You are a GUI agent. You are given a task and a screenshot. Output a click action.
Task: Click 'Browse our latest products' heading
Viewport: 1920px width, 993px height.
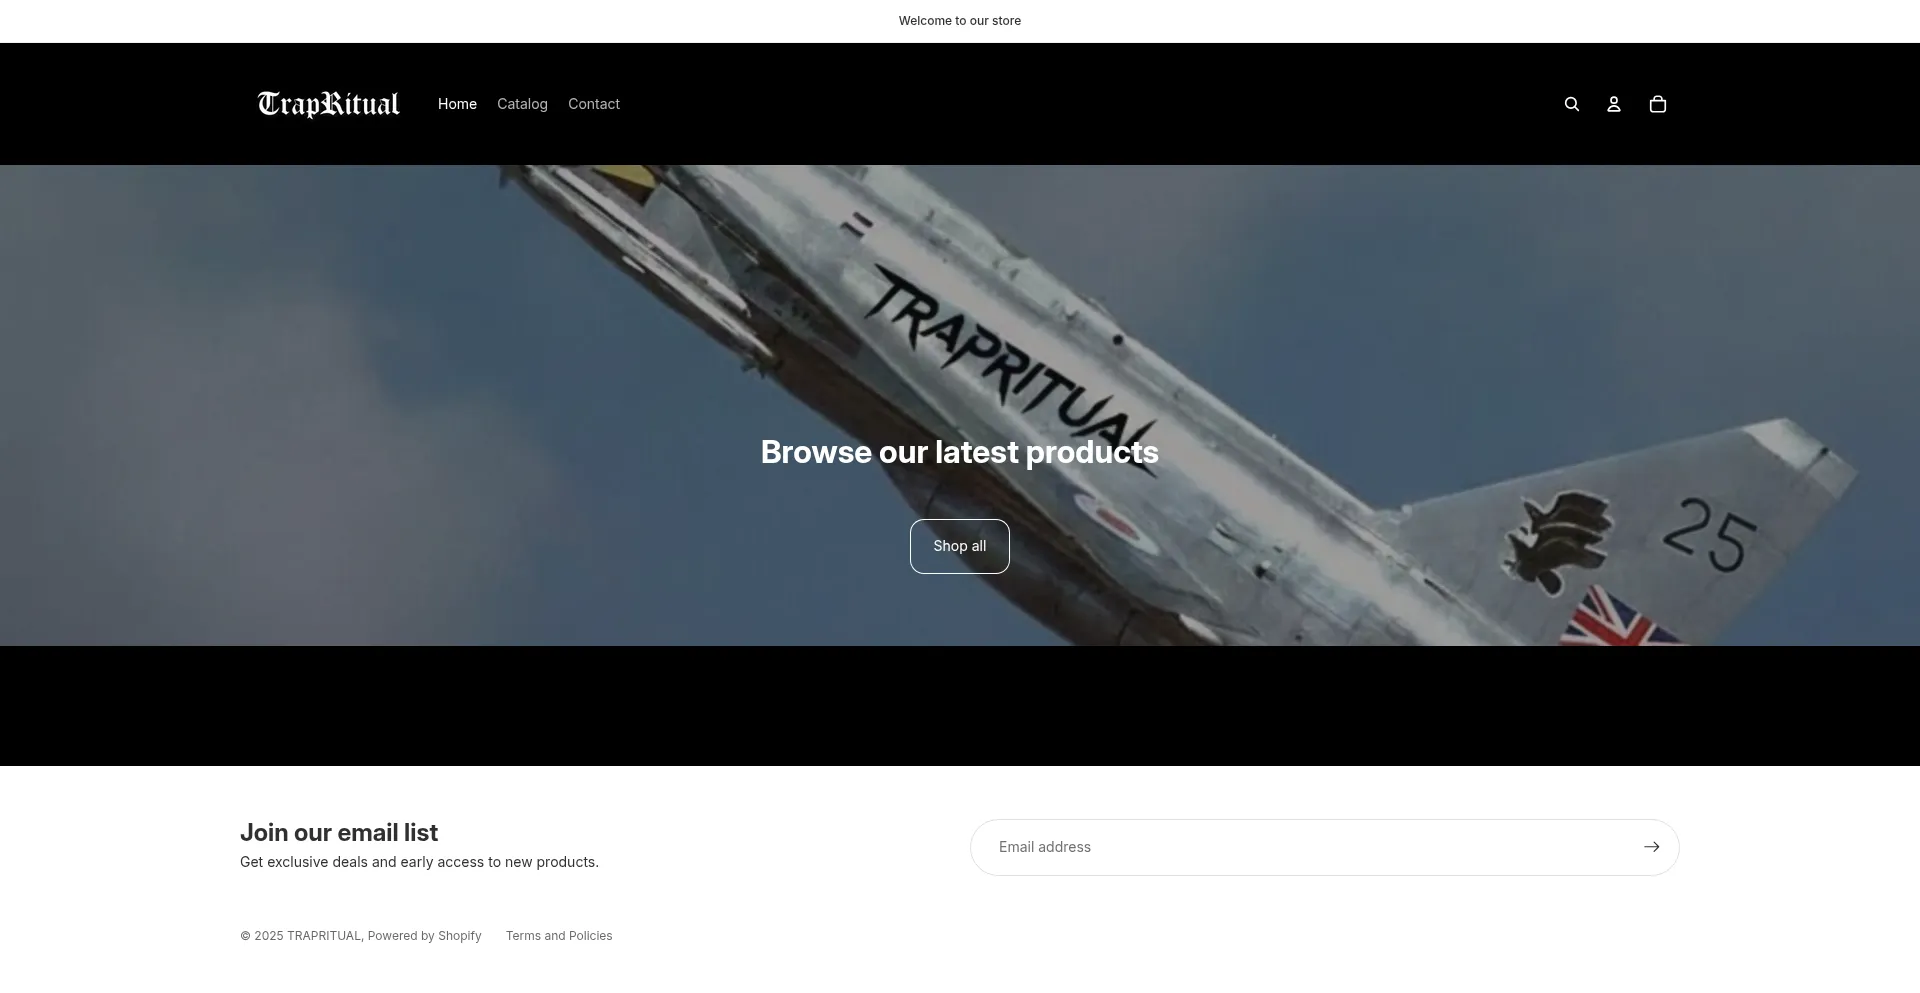point(960,452)
